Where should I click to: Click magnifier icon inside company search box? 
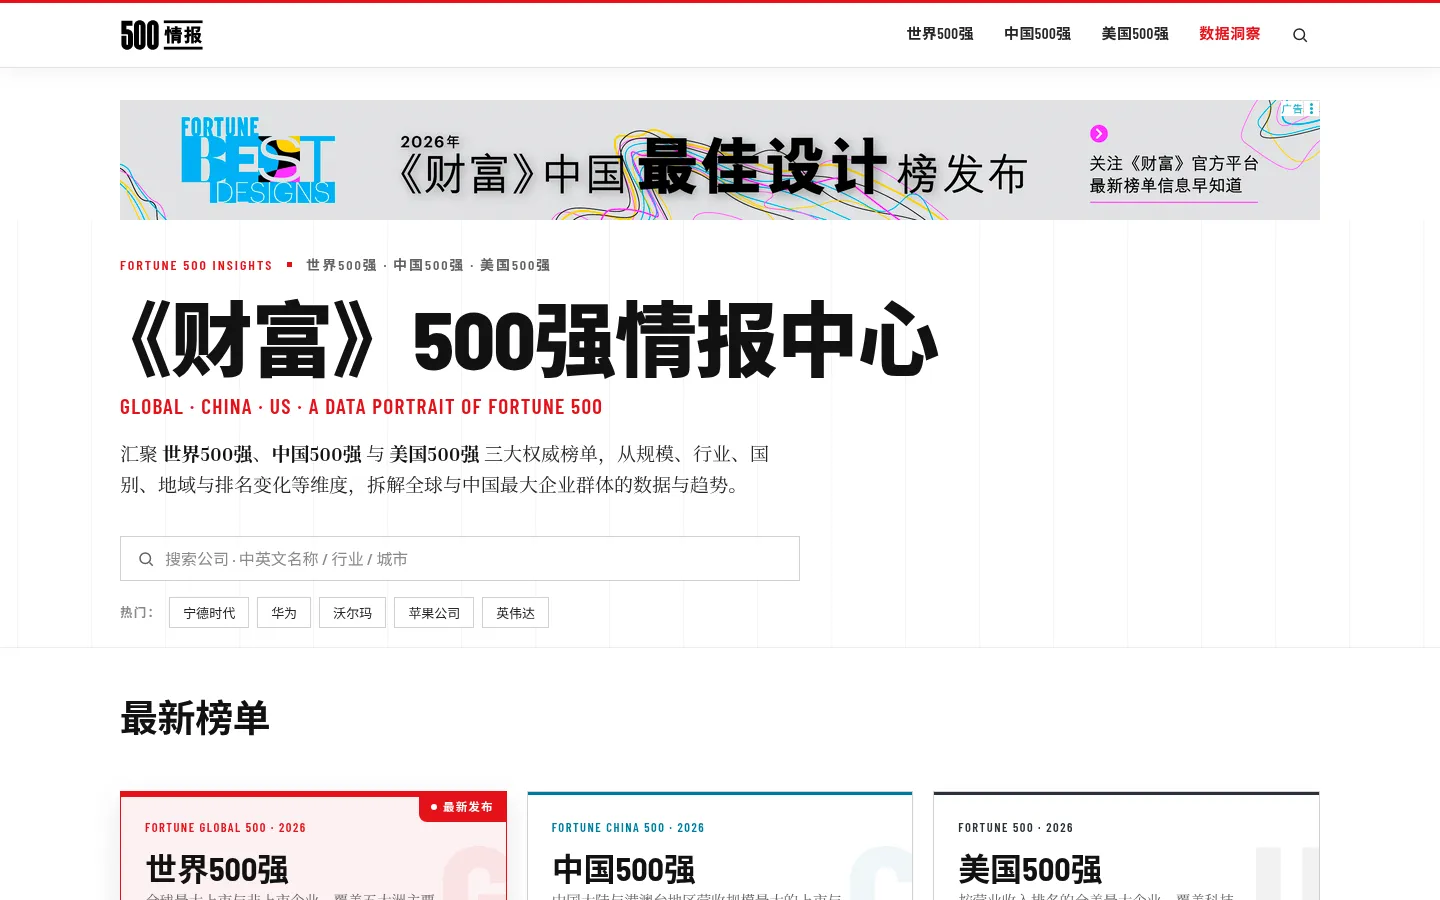(146, 559)
